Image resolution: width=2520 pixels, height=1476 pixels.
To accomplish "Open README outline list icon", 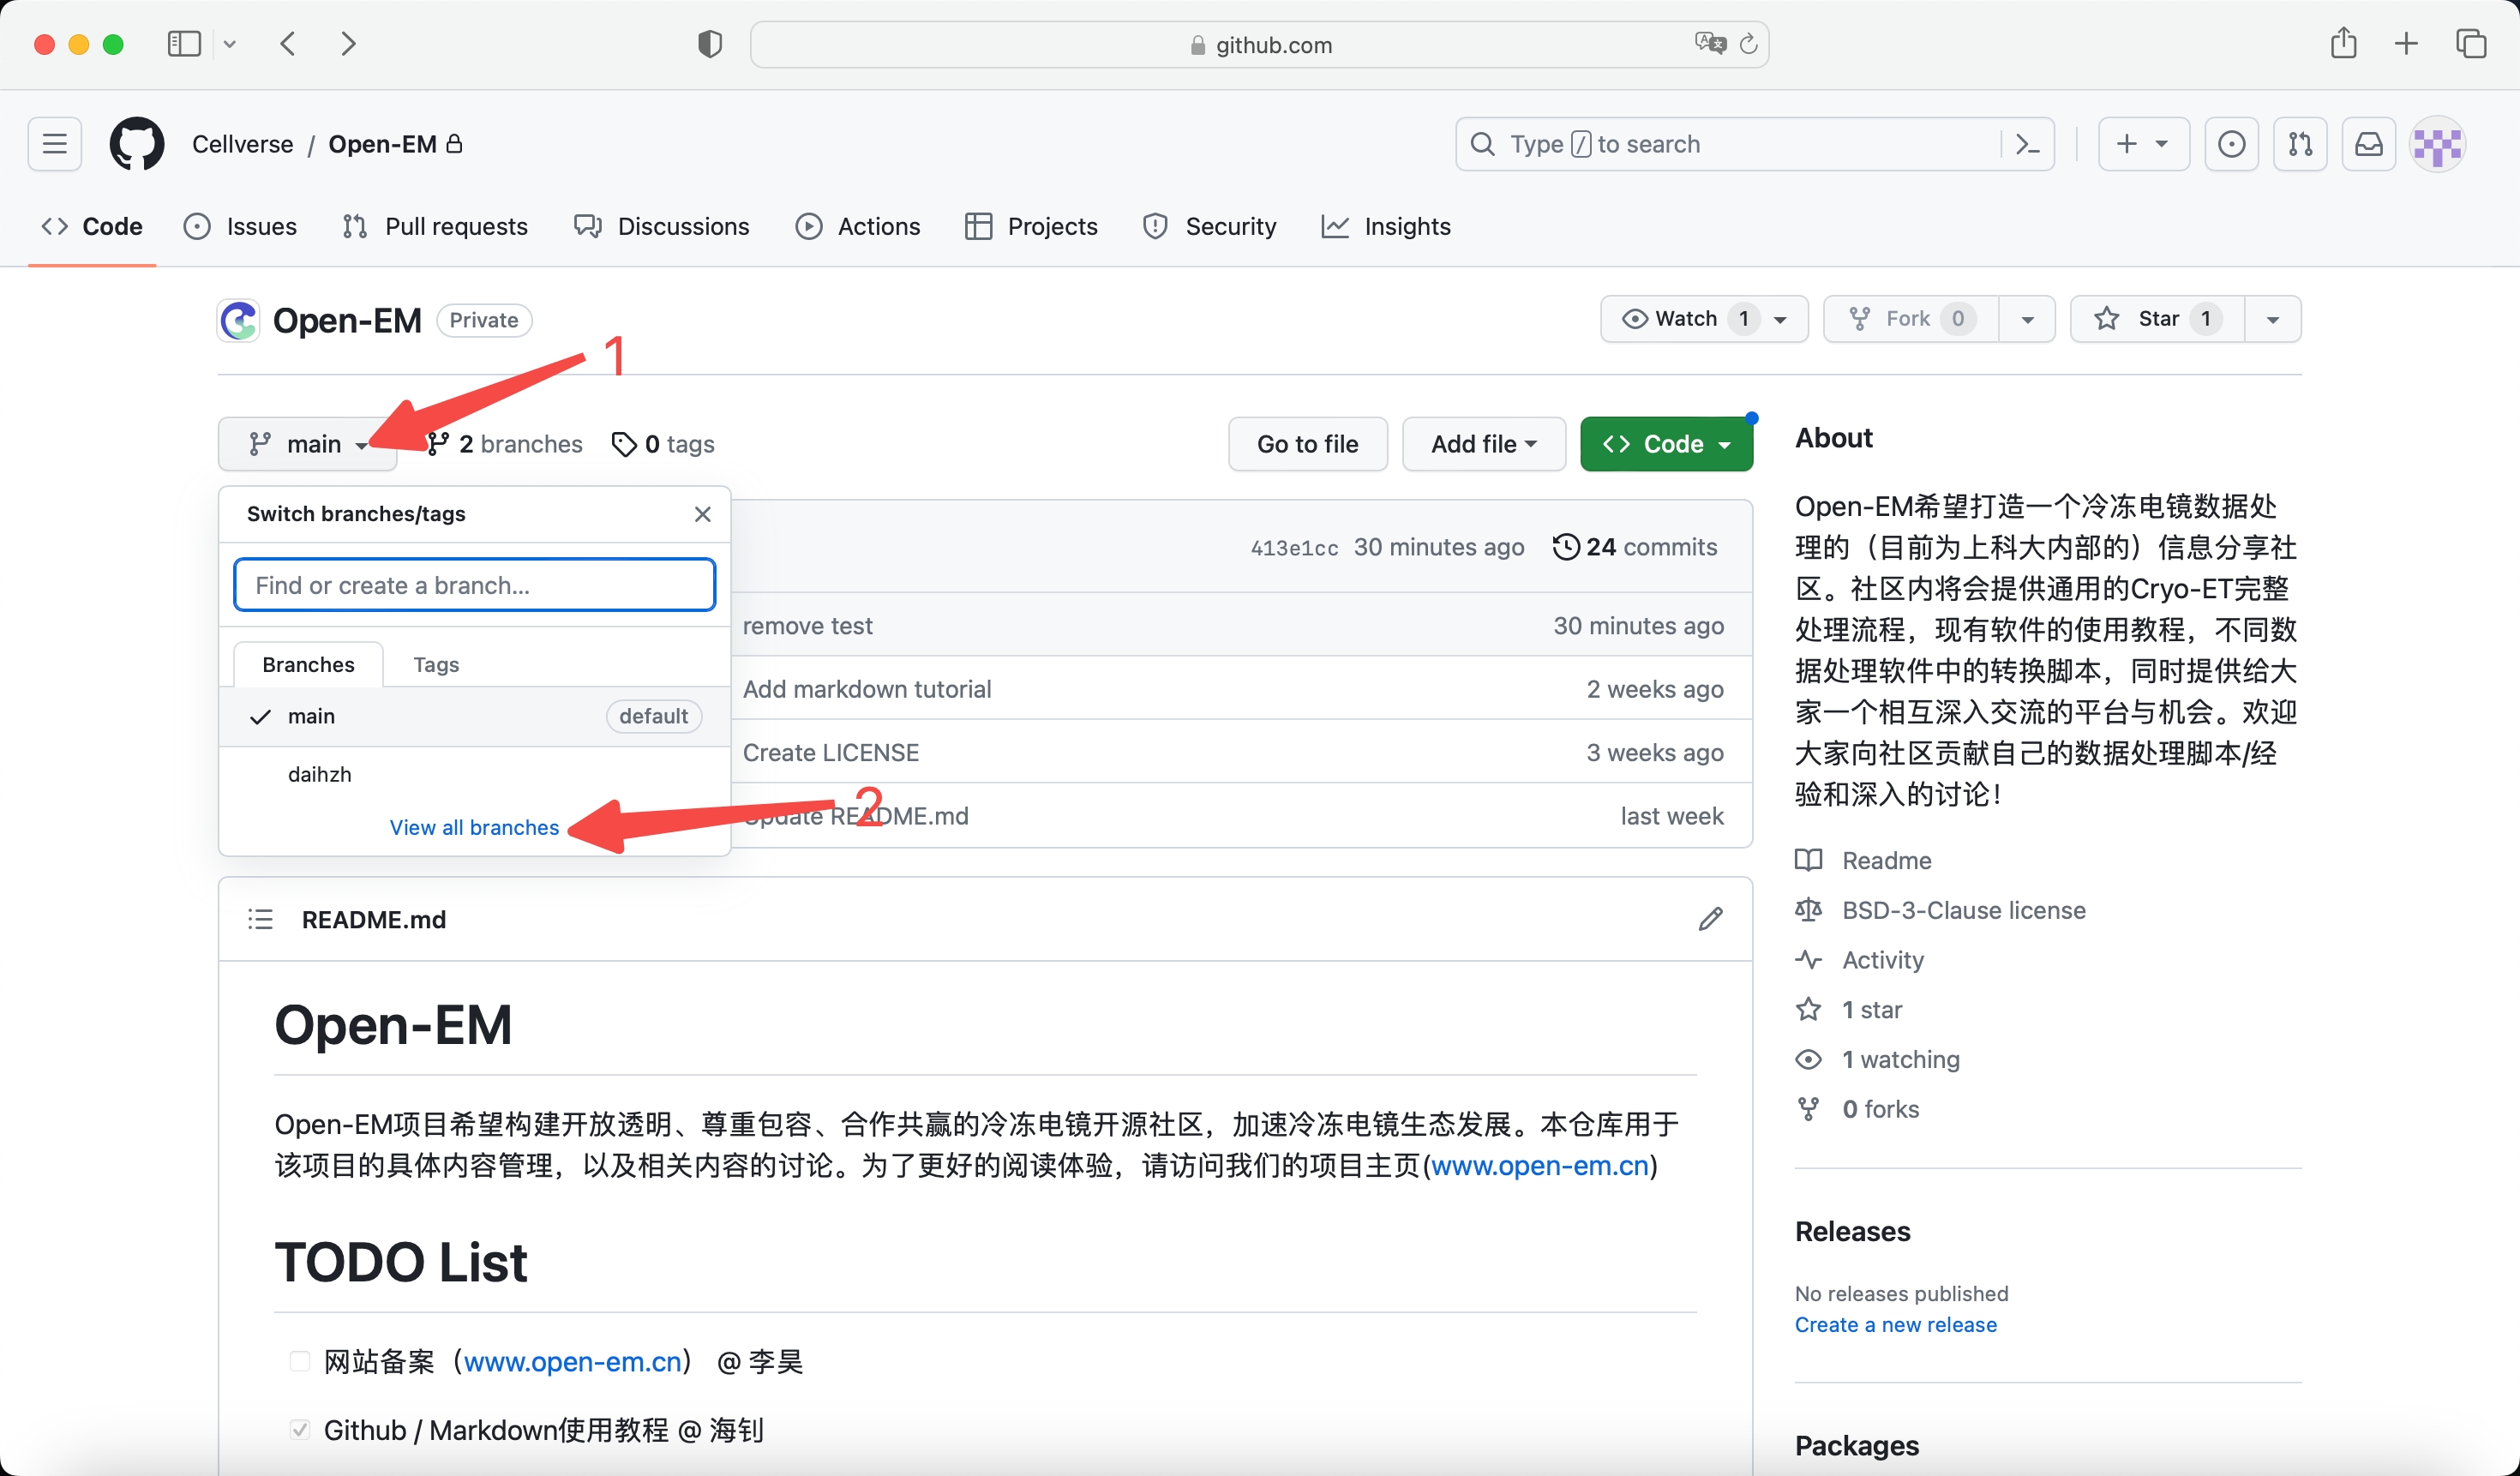I will [x=260, y=919].
